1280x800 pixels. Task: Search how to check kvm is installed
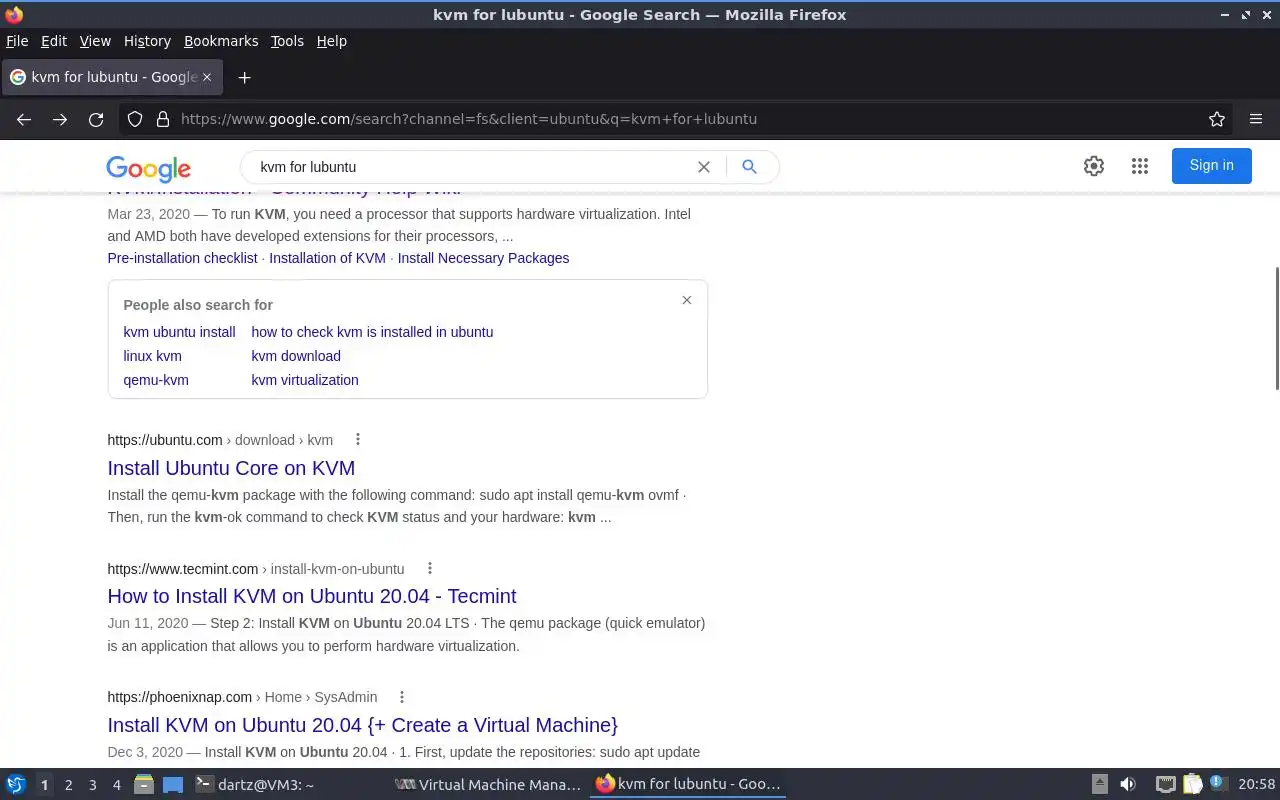tap(372, 332)
